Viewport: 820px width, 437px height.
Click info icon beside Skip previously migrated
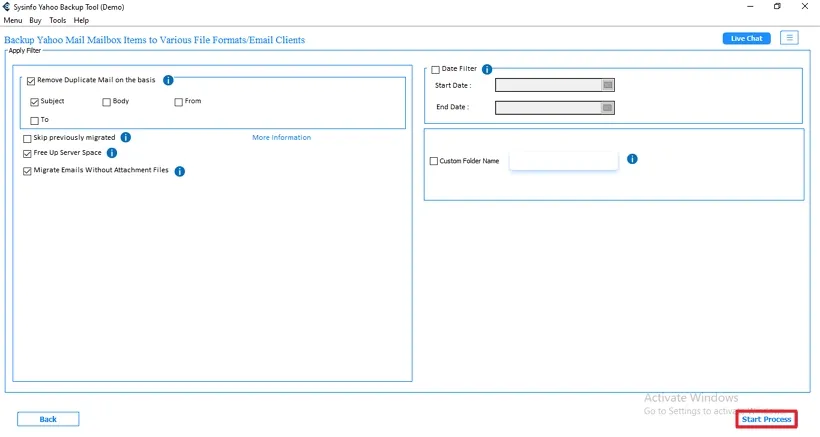(126, 137)
